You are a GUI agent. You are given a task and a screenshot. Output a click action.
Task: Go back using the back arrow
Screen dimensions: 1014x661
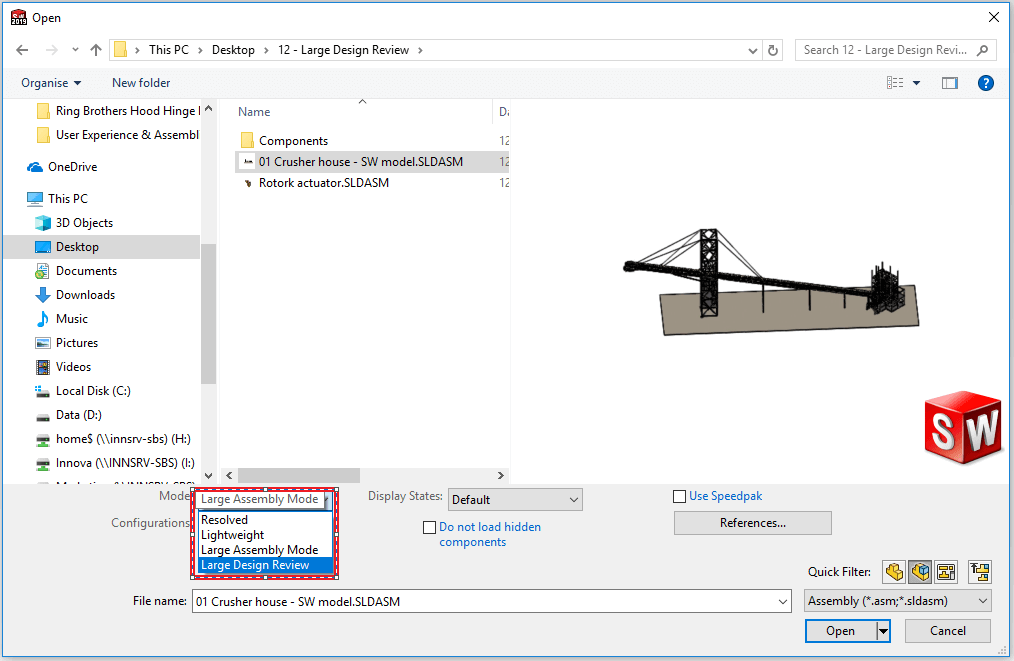22,49
